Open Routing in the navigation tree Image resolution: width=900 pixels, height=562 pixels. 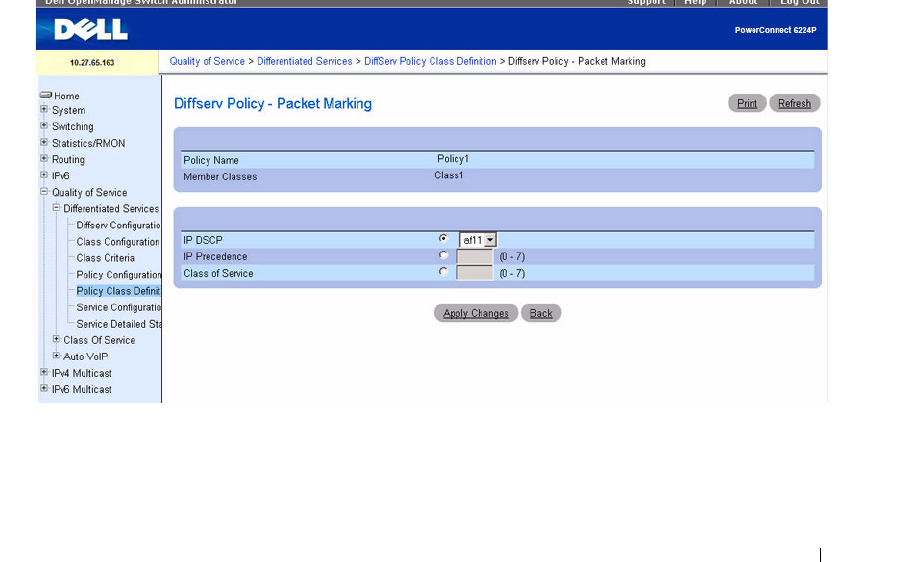(68, 160)
